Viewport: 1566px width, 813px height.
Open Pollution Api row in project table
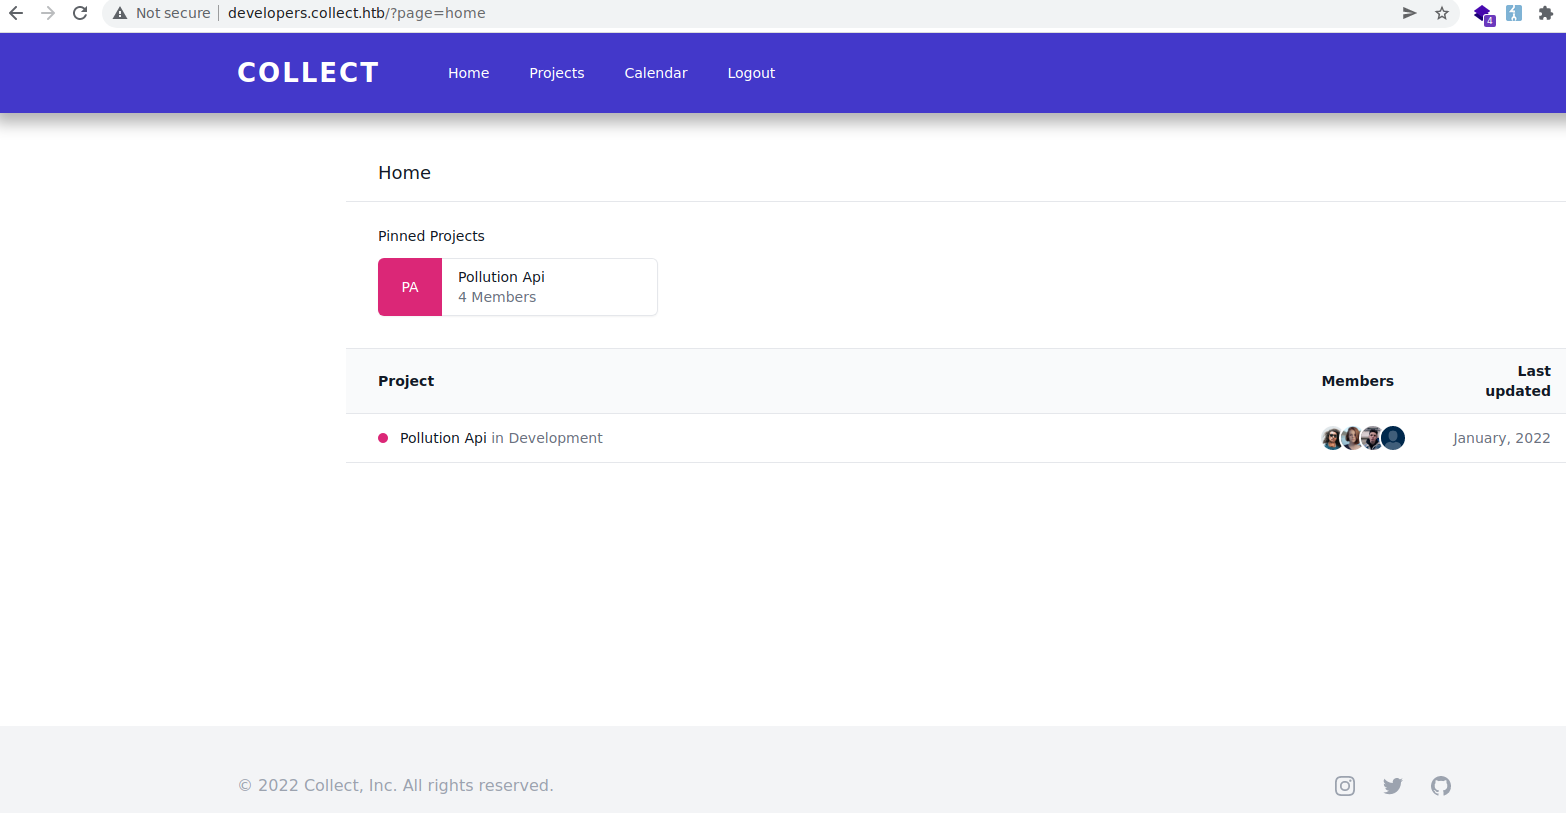click(x=443, y=438)
